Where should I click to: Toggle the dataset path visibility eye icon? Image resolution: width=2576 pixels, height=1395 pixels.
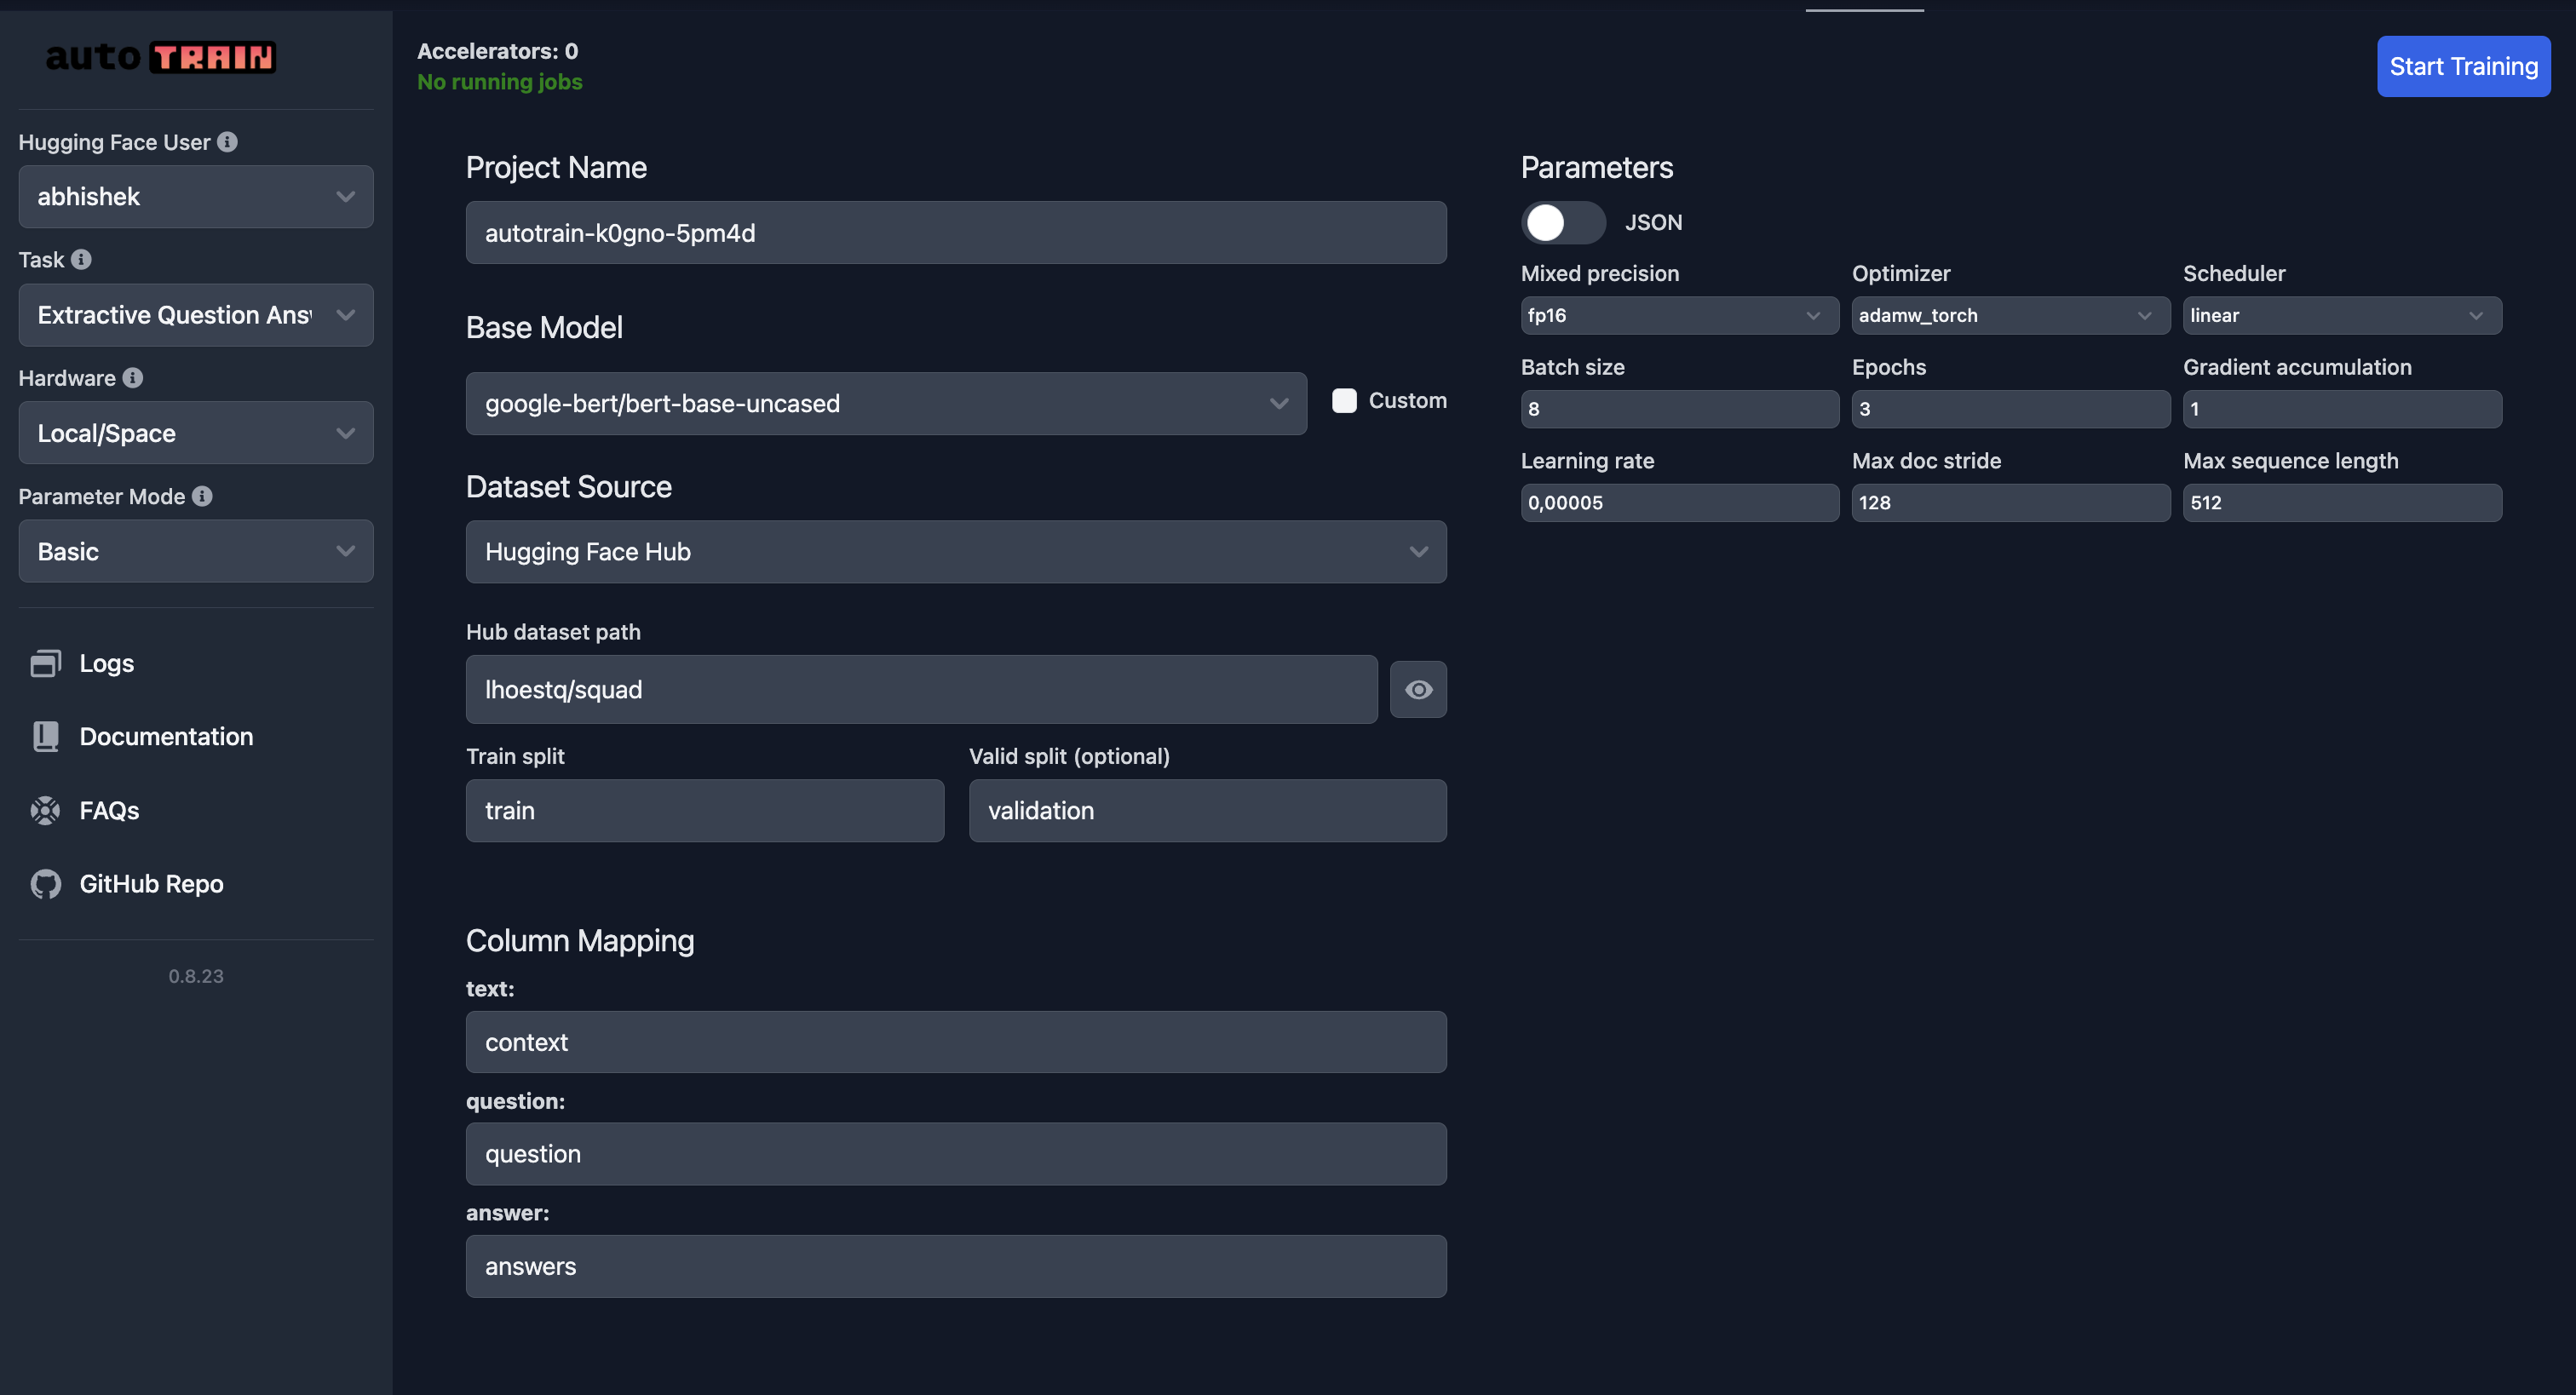pos(1418,689)
